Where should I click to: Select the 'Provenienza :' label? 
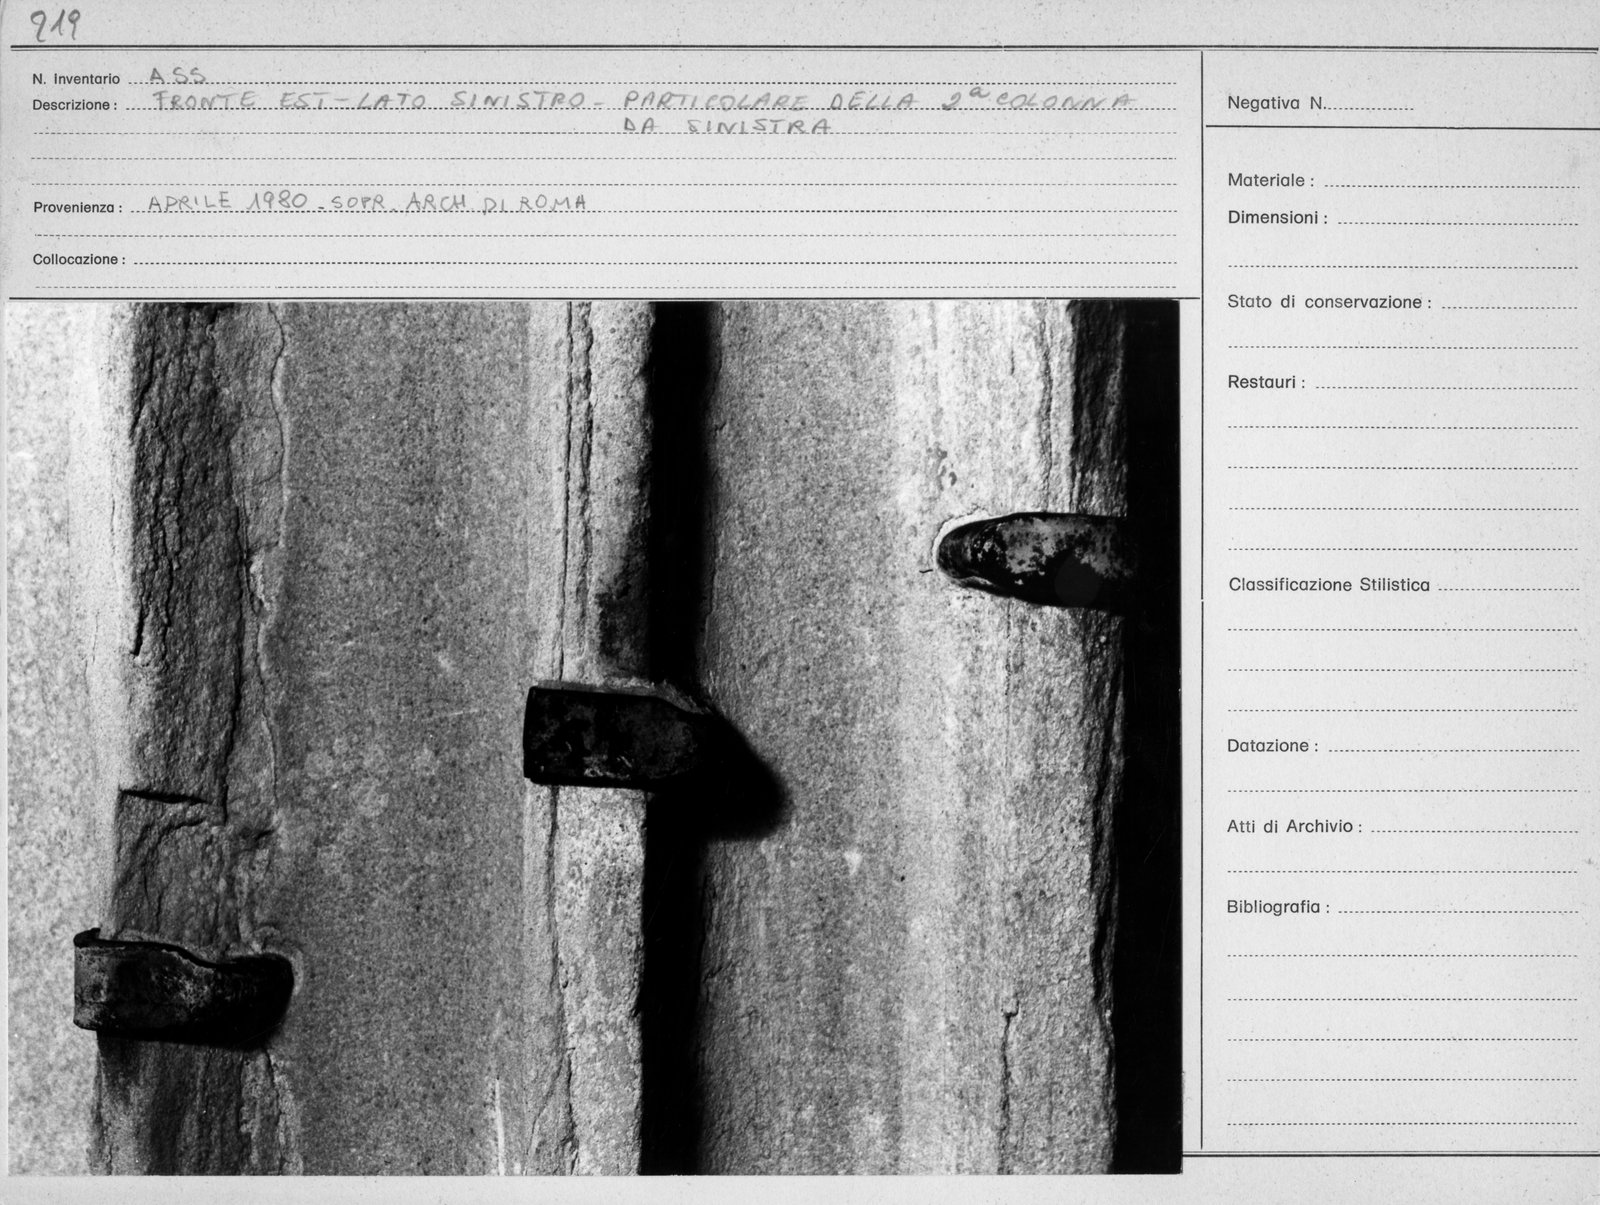(77, 208)
